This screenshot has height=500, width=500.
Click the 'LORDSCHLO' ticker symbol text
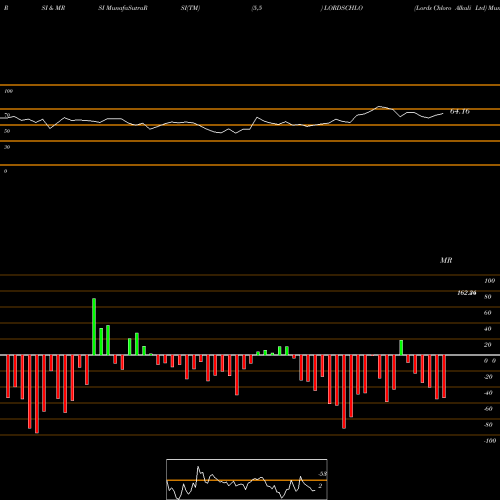343,8
